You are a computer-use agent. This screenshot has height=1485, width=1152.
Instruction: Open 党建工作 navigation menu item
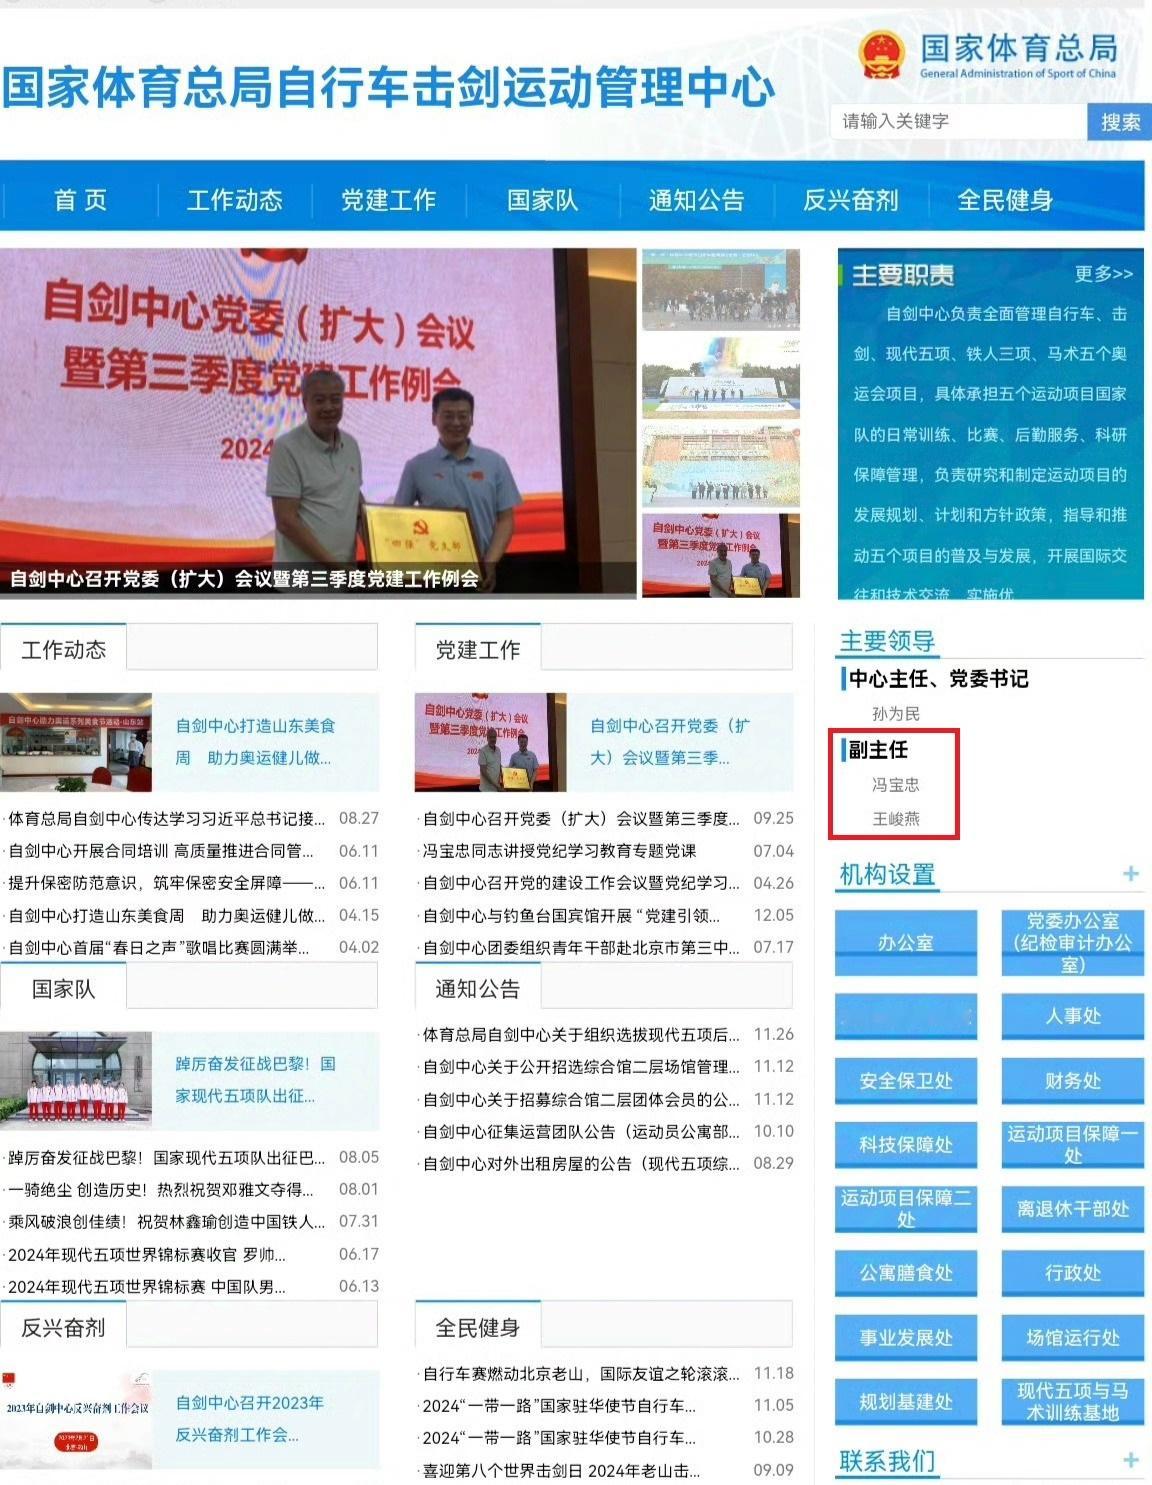tap(389, 200)
